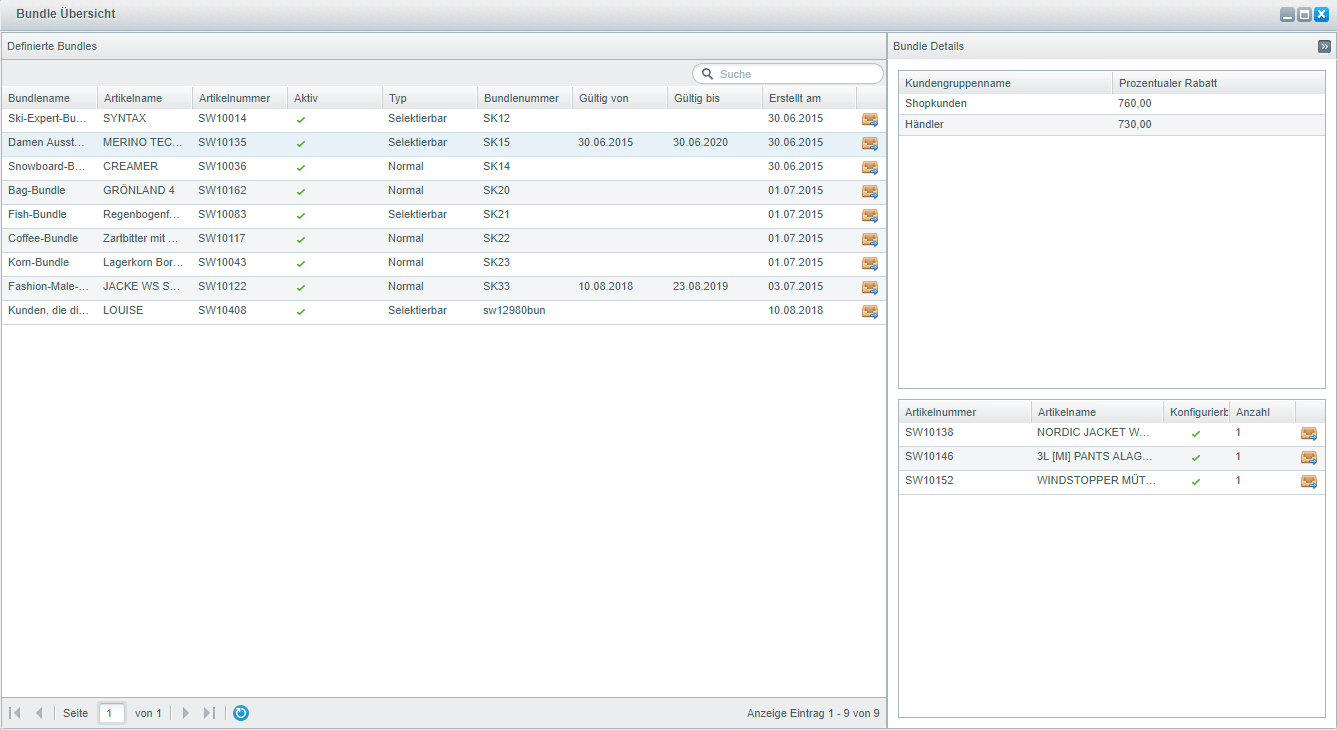Select the Fish-Bundle name cell
Image resolution: width=1337 pixels, height=730 pixels.
(49, 214)
